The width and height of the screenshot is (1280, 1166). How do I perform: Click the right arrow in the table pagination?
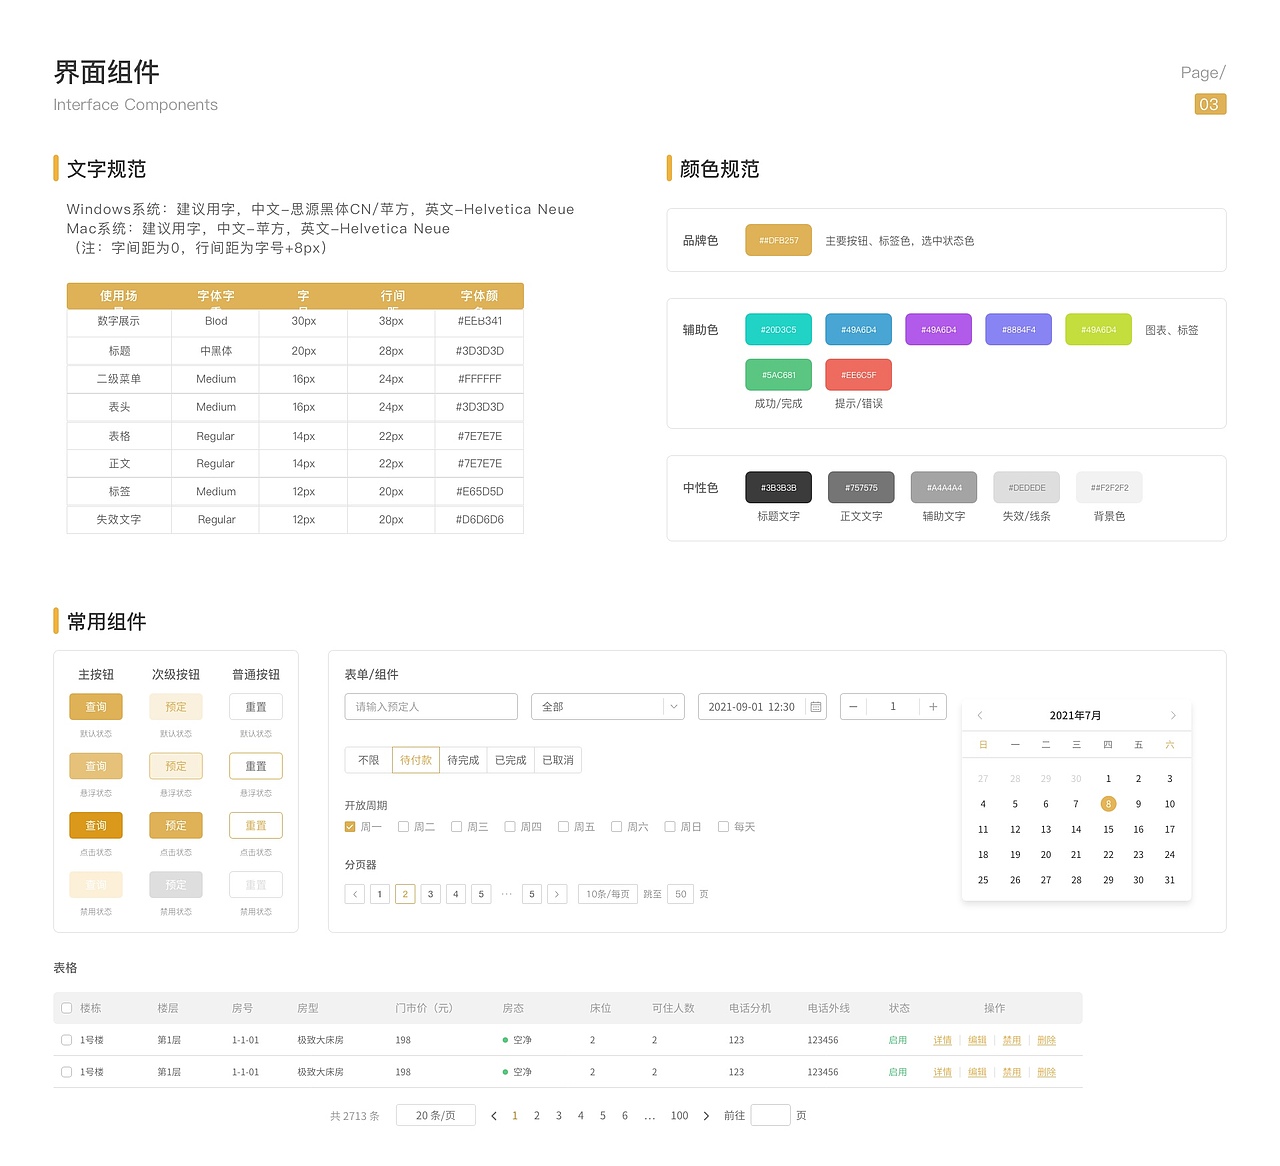(706, 1115)
